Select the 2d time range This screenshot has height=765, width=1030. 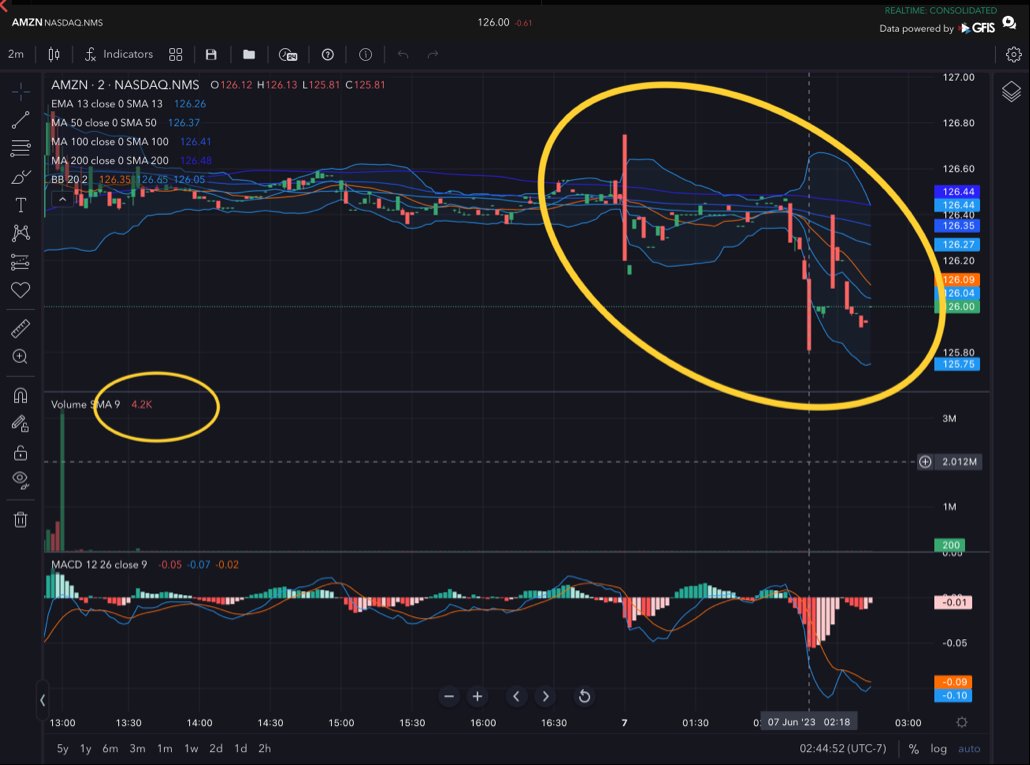pyautogui.click(x=216, y=748)
